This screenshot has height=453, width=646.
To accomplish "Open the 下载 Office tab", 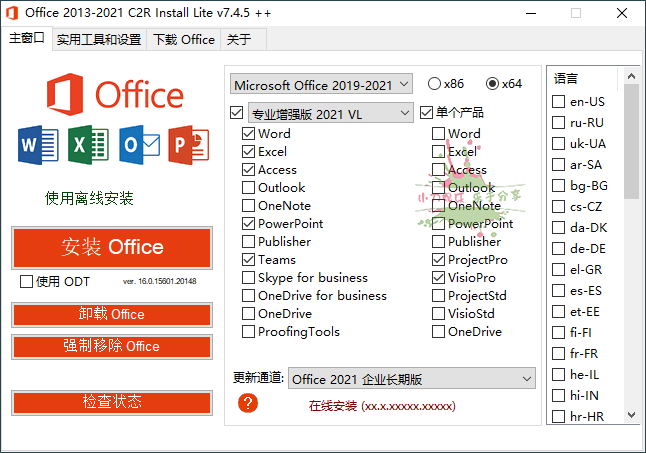I will pyautogui.click(x=184, y=40).
